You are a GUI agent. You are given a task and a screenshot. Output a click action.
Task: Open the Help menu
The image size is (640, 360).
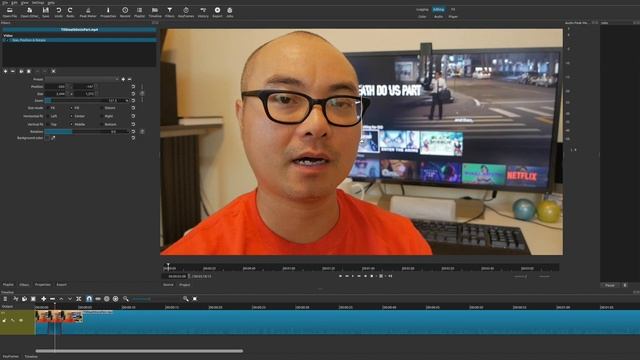pyautogui.click(x=51, y=2)
